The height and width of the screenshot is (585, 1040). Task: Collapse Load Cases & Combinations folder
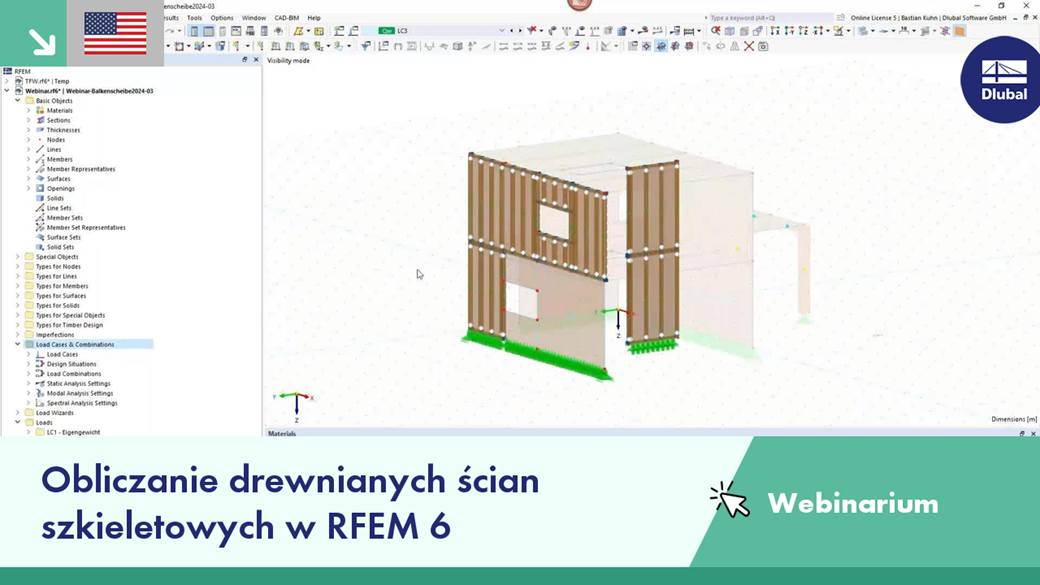18,344
